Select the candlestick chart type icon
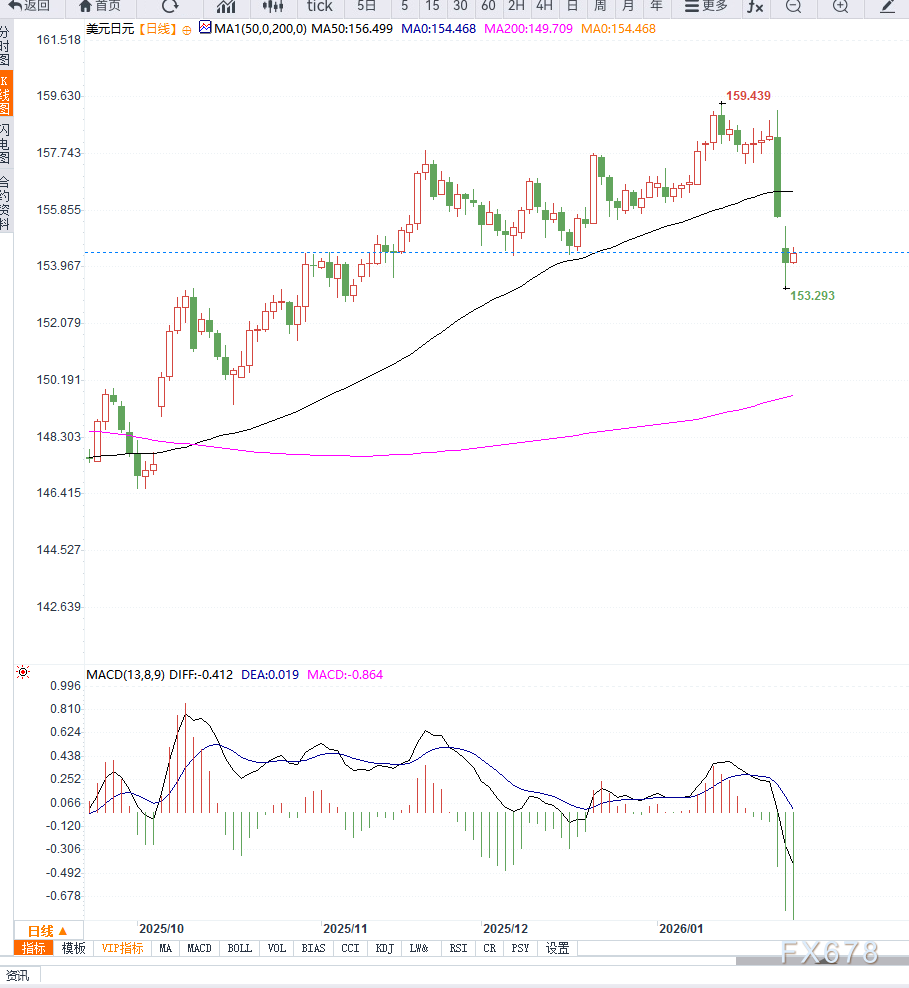909x988 pixels. (273, 6)
